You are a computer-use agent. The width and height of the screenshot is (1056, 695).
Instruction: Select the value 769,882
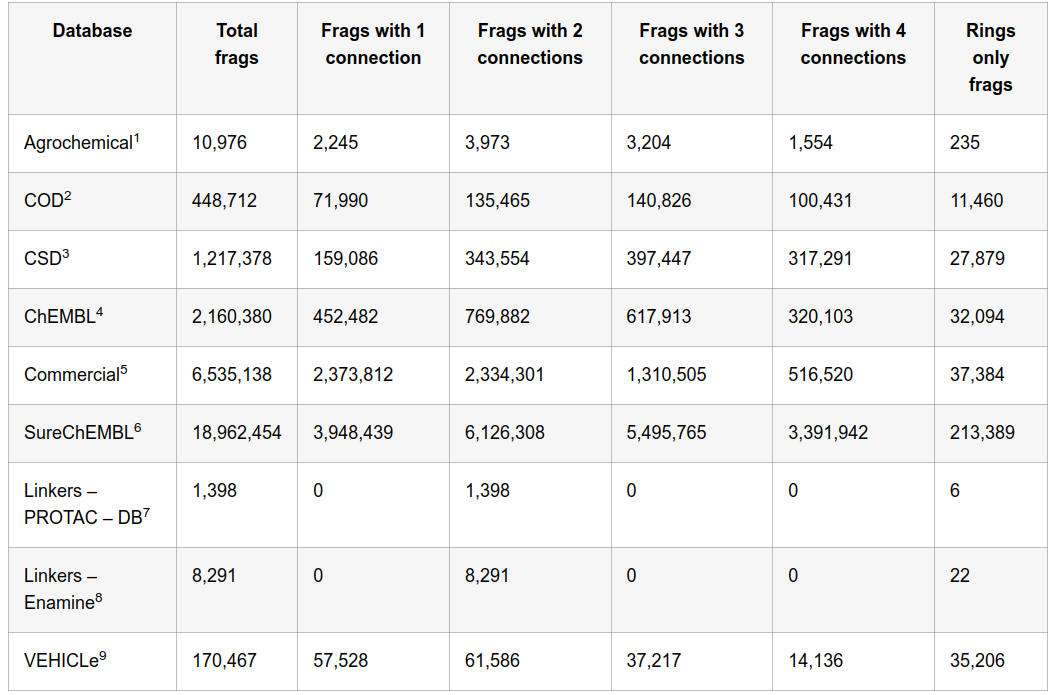point(497,317)
